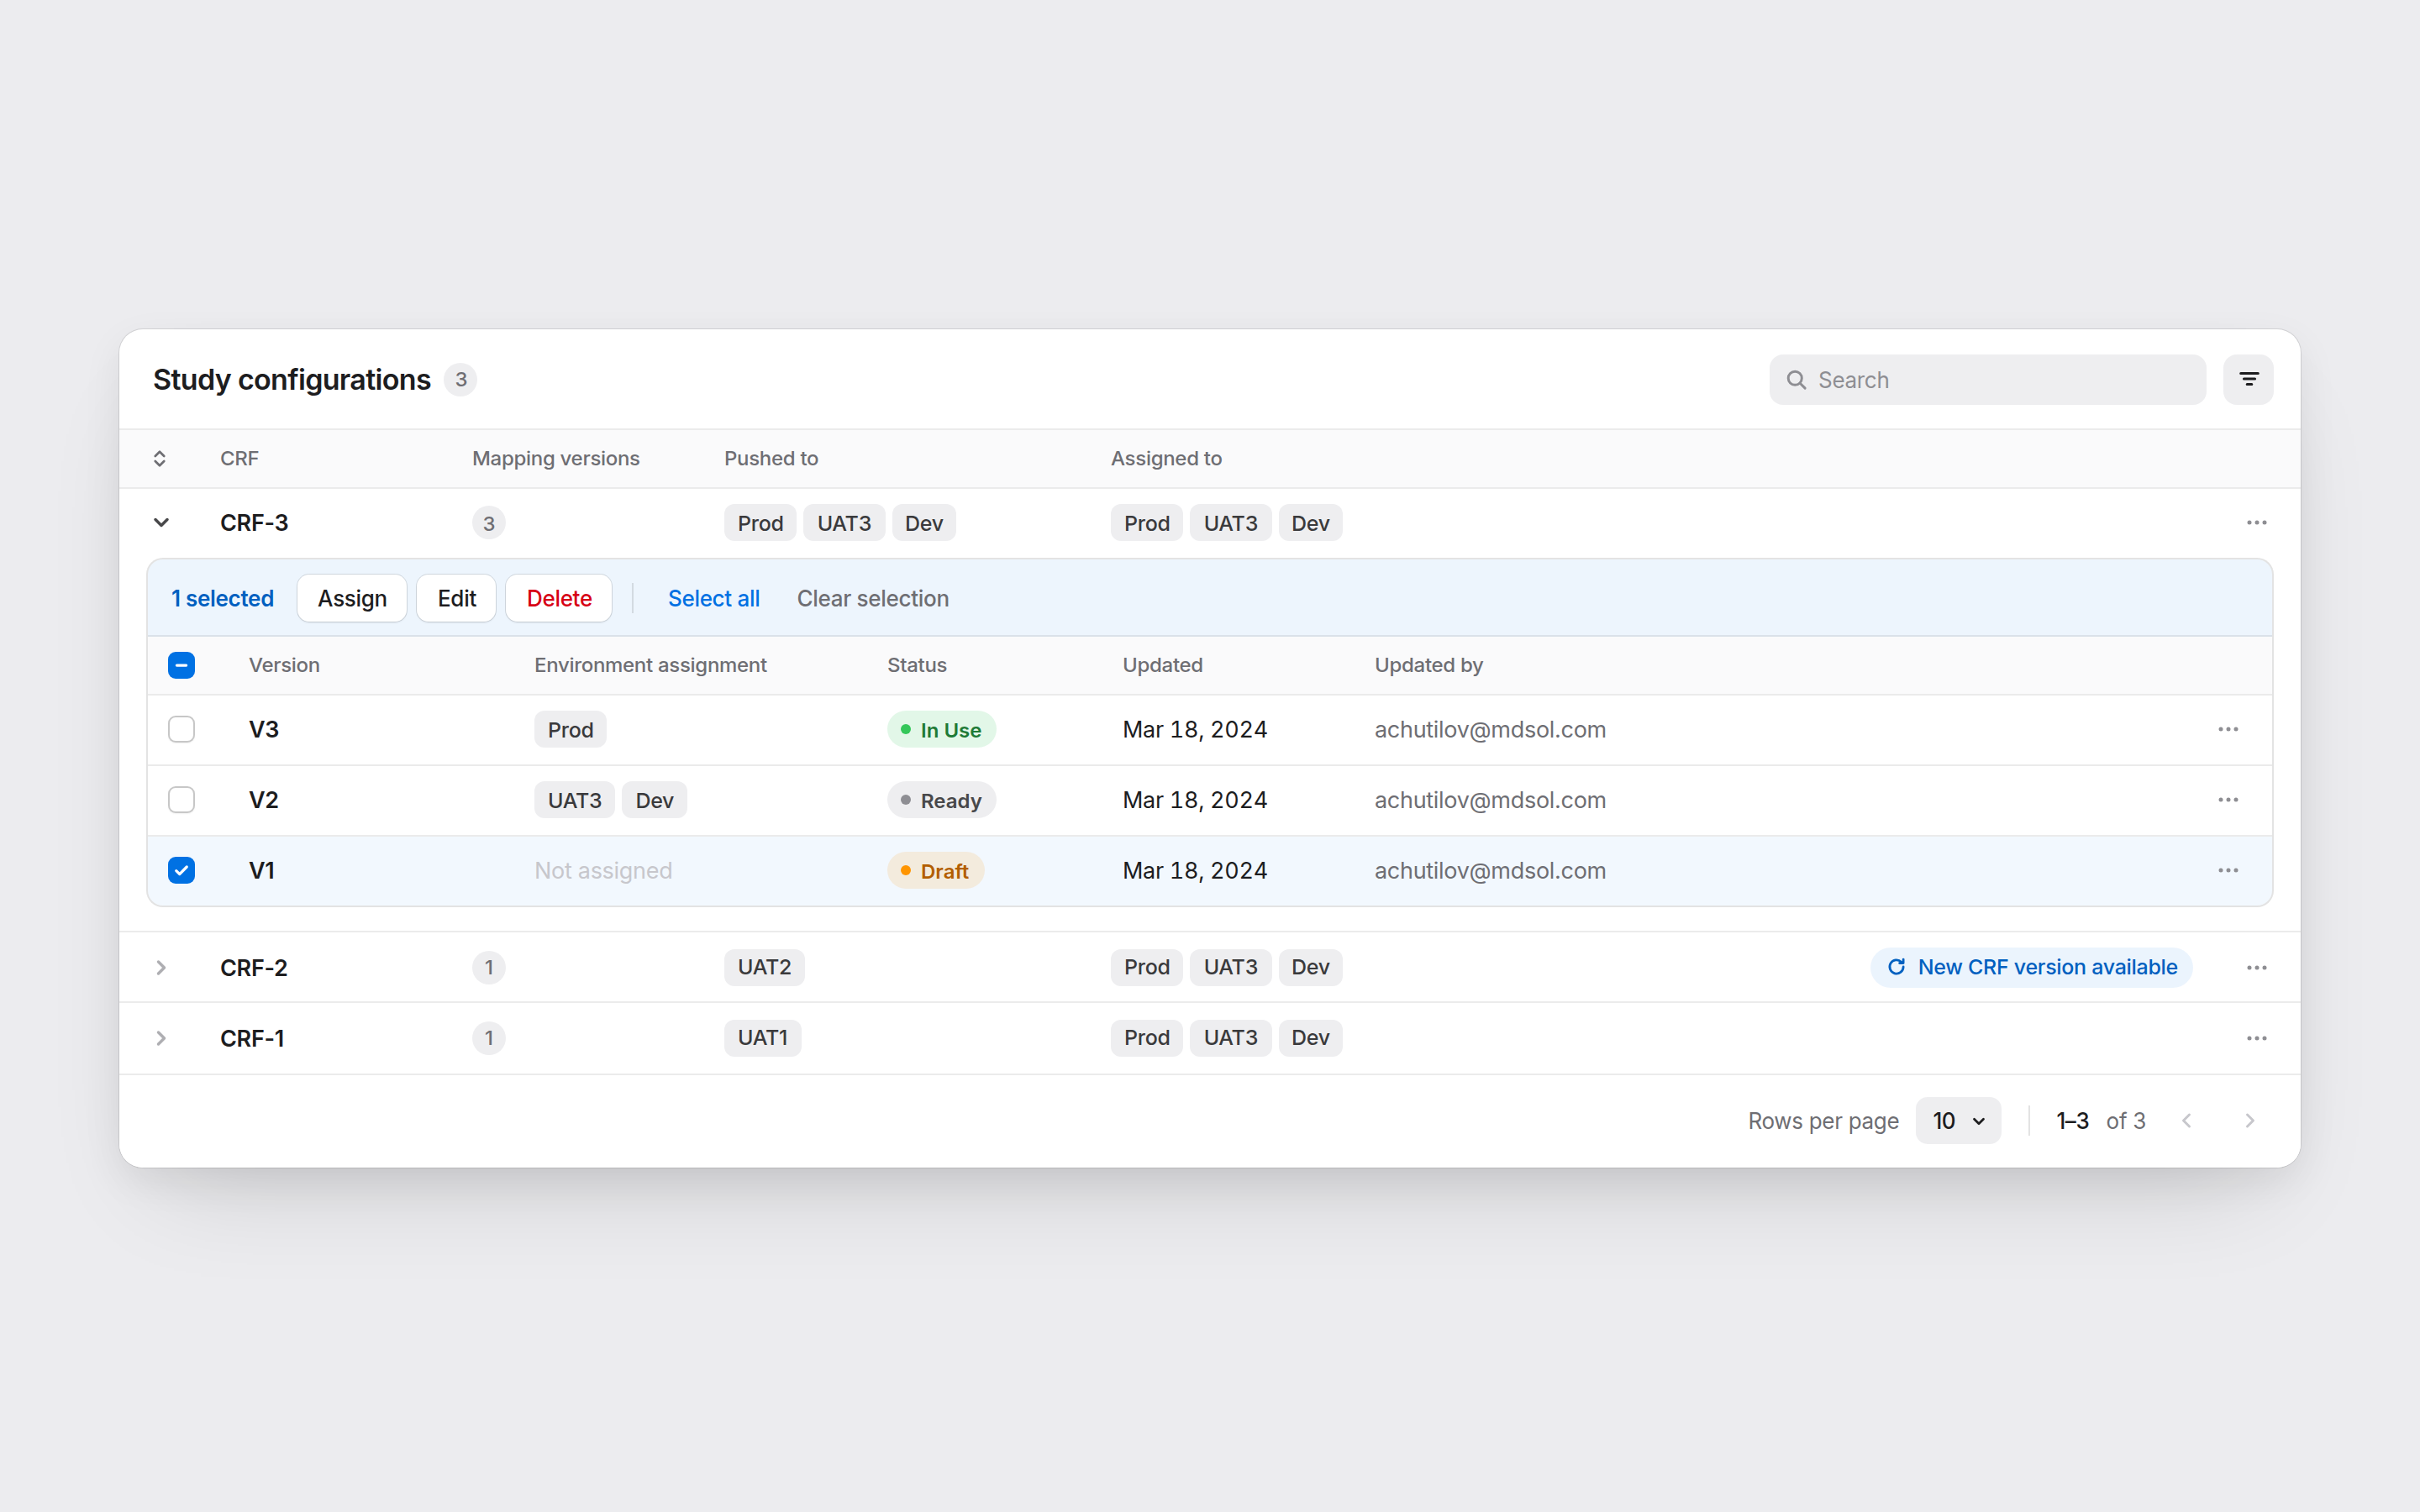Click Not assigned text in V1 row

click(x=603, y=871)
